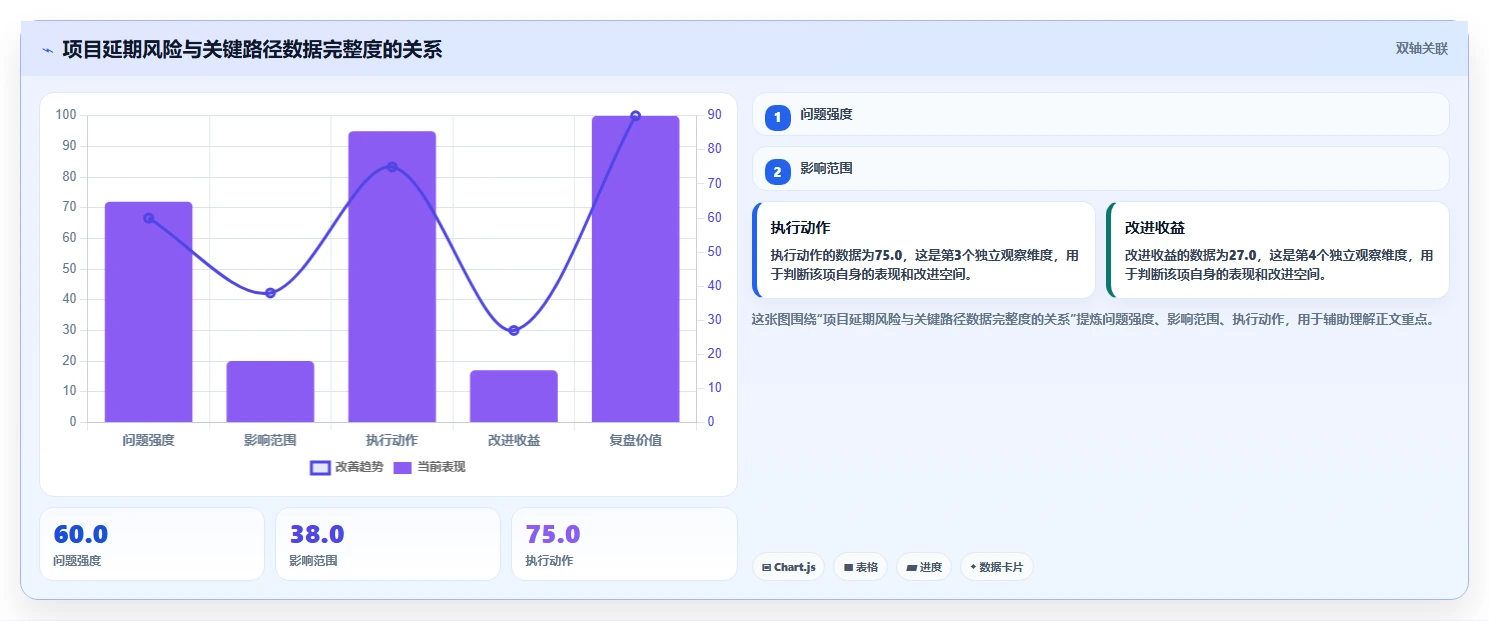Toggle the 当前表现 legend item

(429, 467)
